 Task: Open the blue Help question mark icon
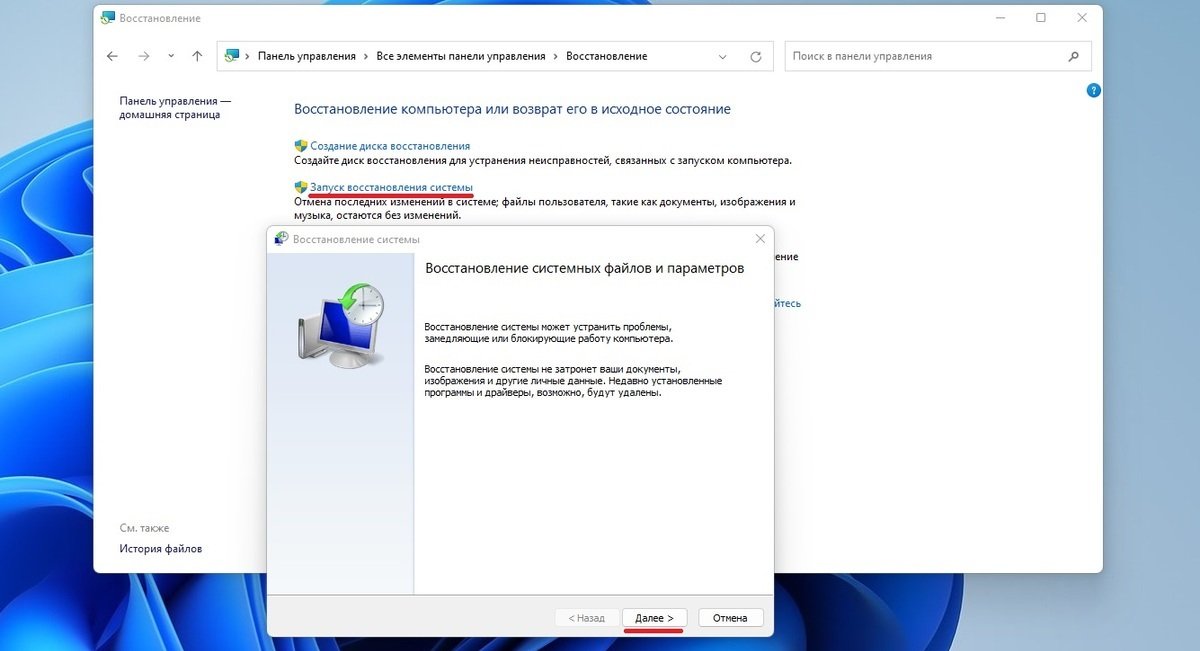pyautogui.click(x=1093, y=90)
